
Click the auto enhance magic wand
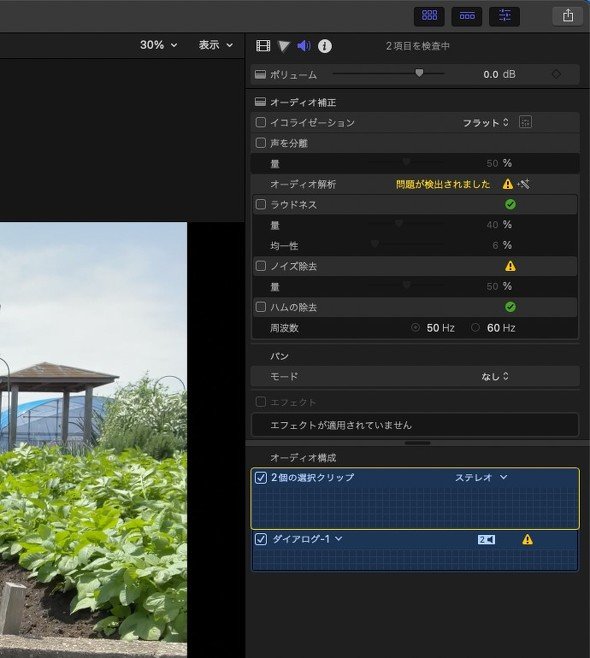(524, 184)
